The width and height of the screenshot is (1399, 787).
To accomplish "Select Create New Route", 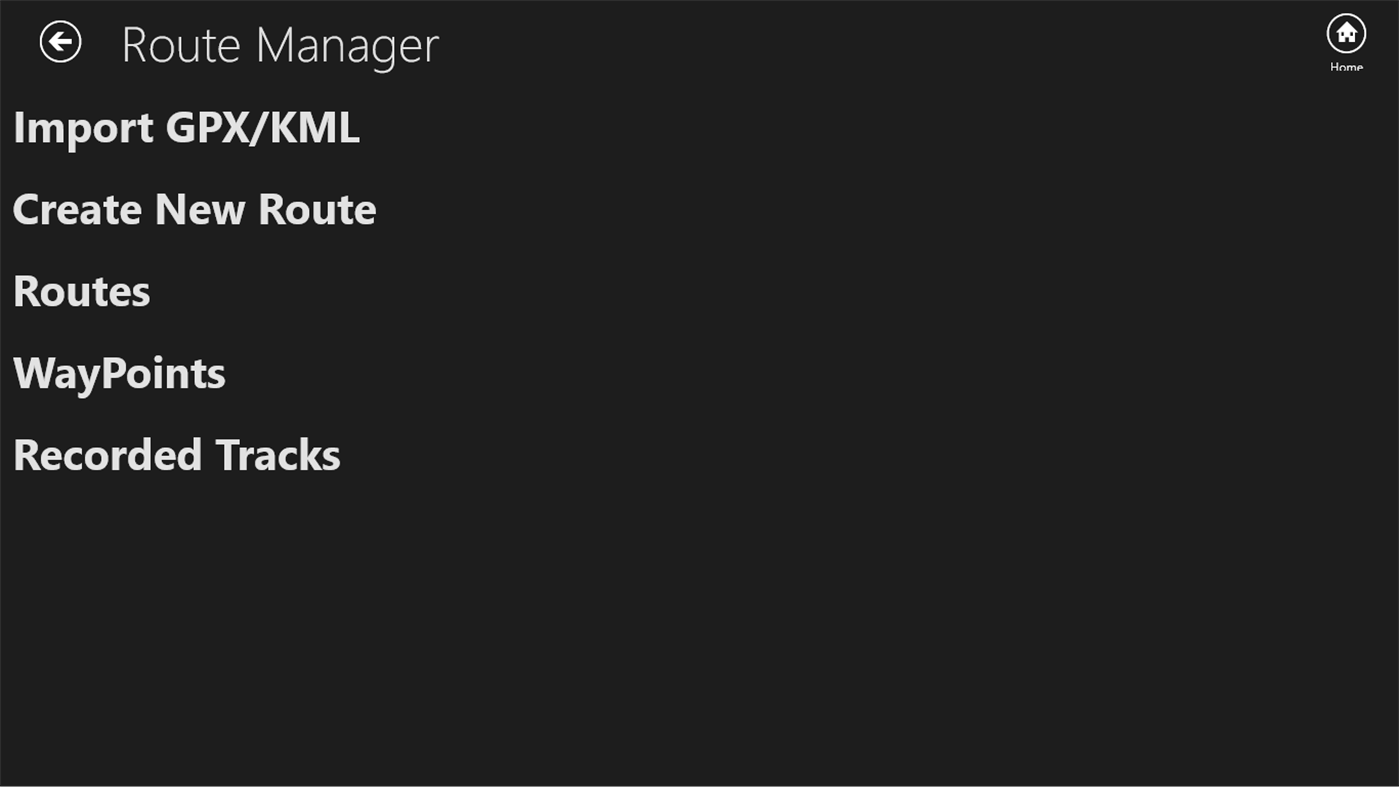I will (194, 210).
